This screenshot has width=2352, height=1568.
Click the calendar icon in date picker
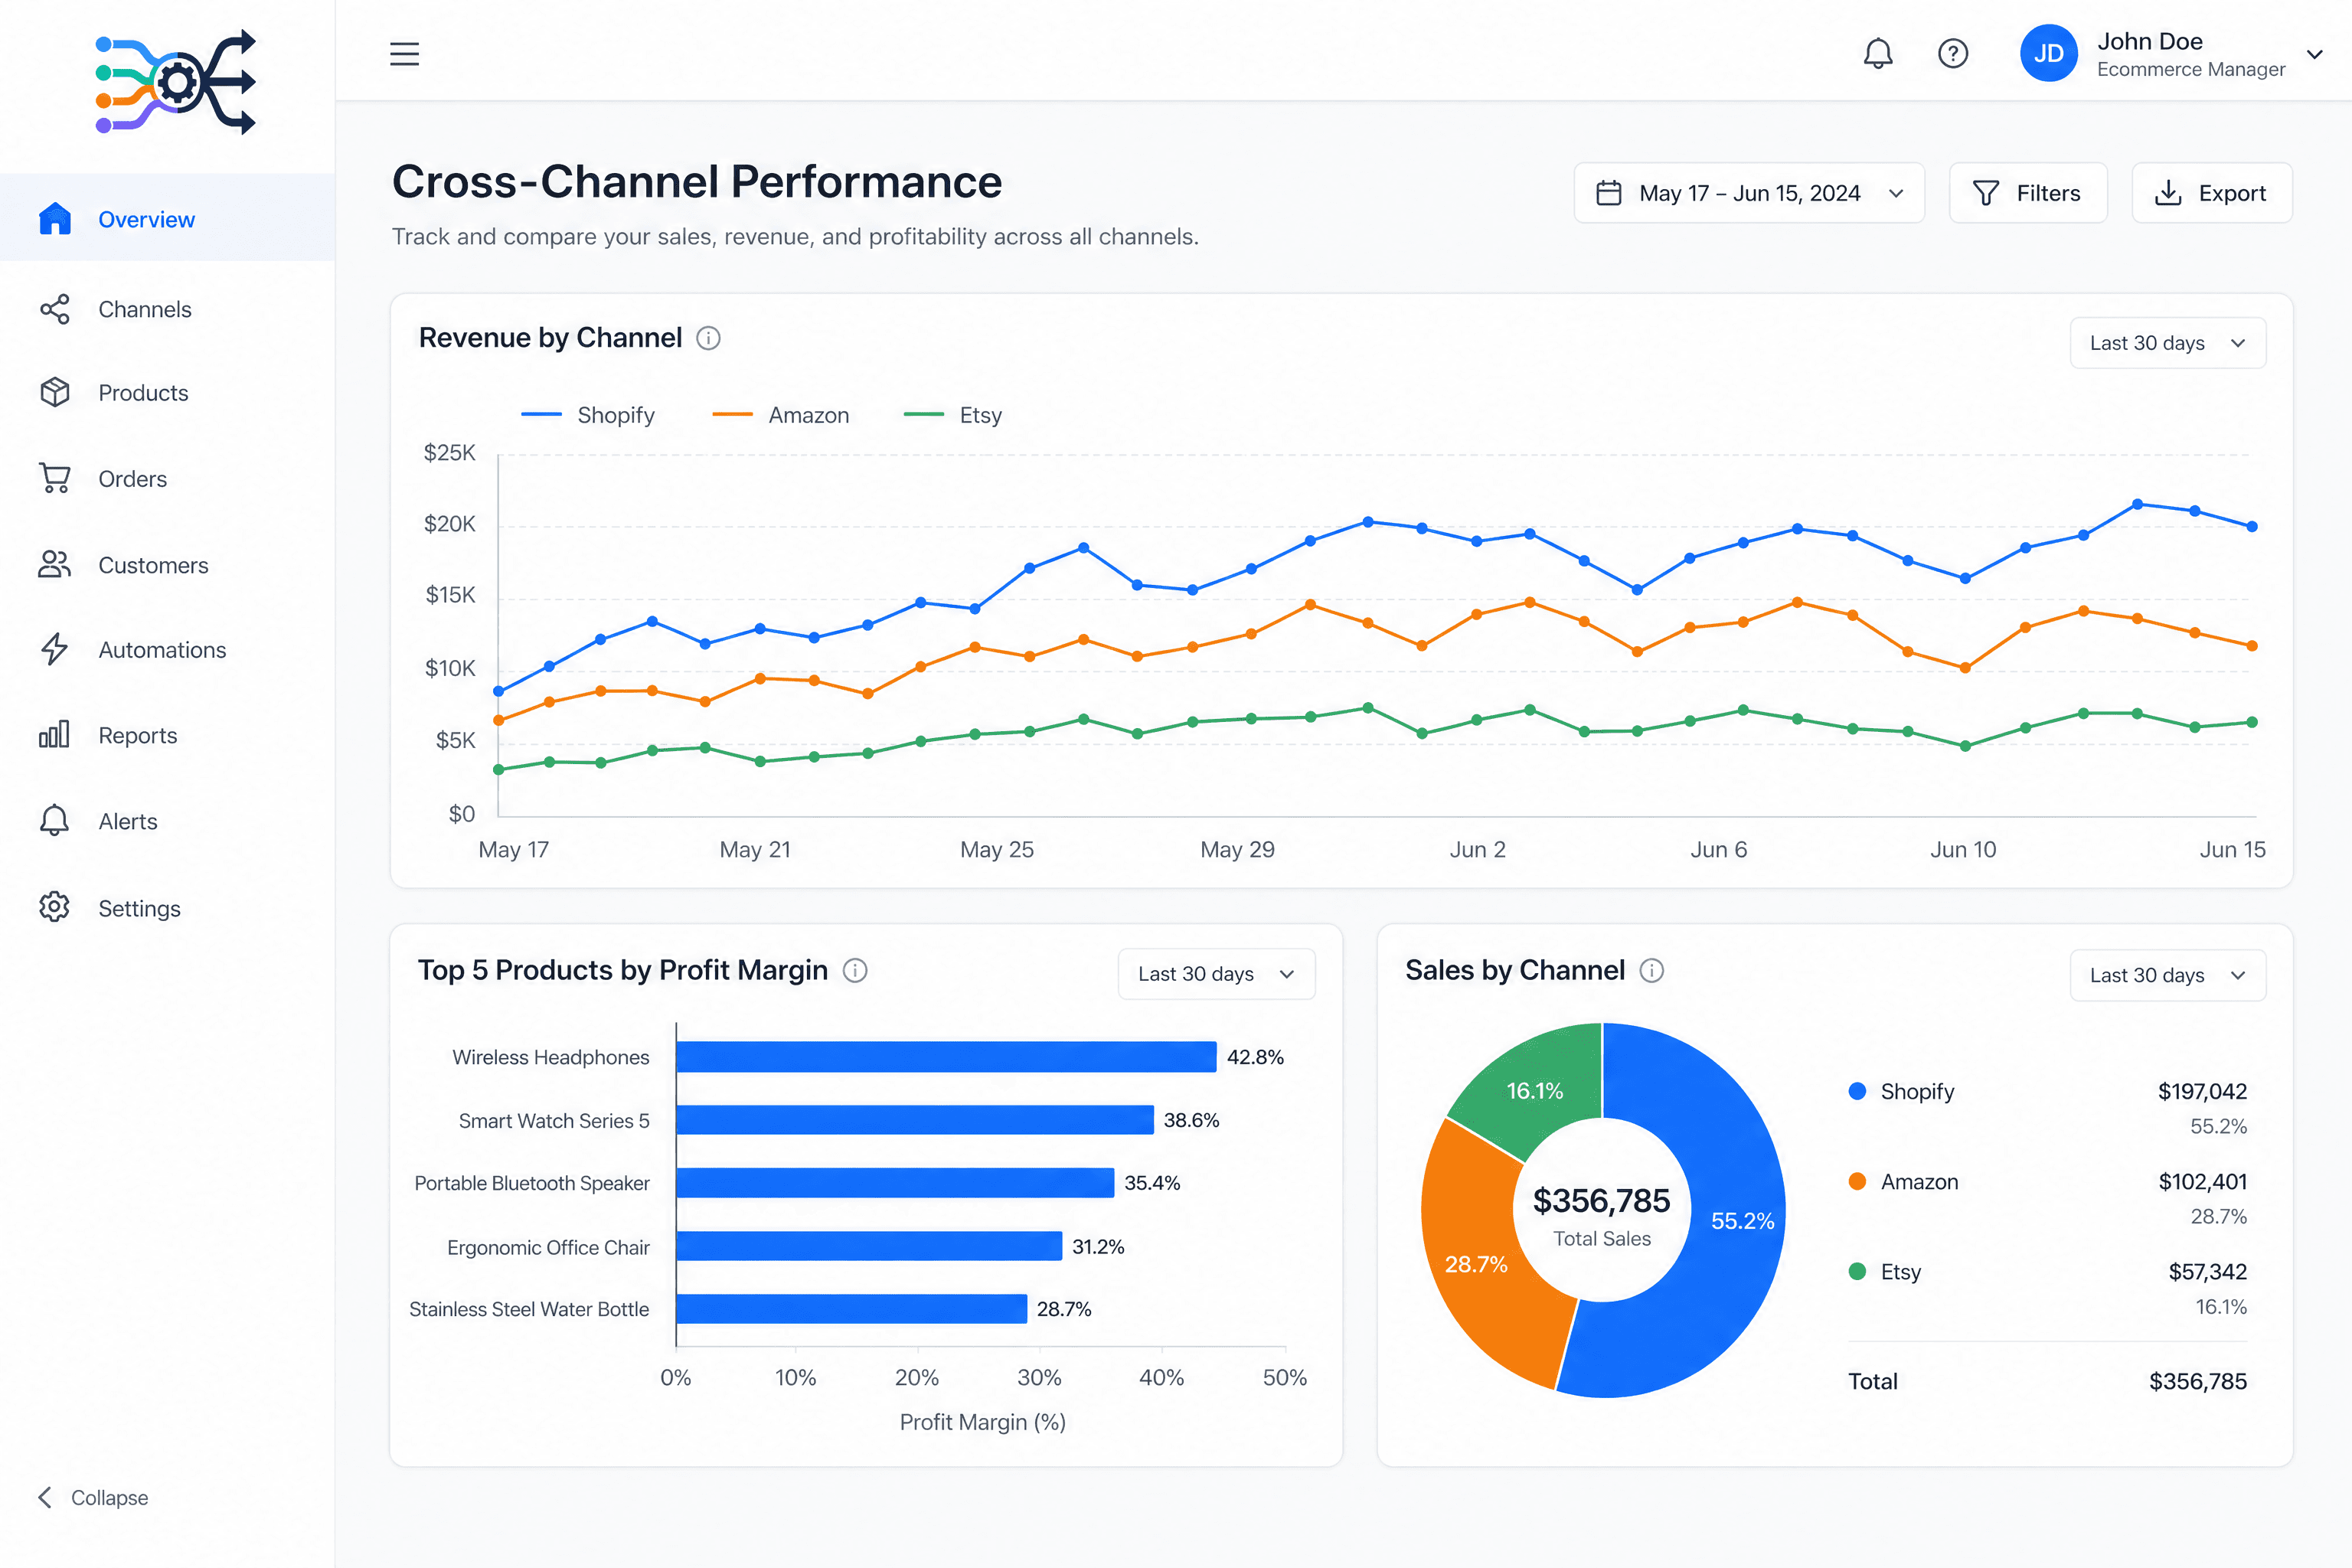click(x=1608, y=193)
